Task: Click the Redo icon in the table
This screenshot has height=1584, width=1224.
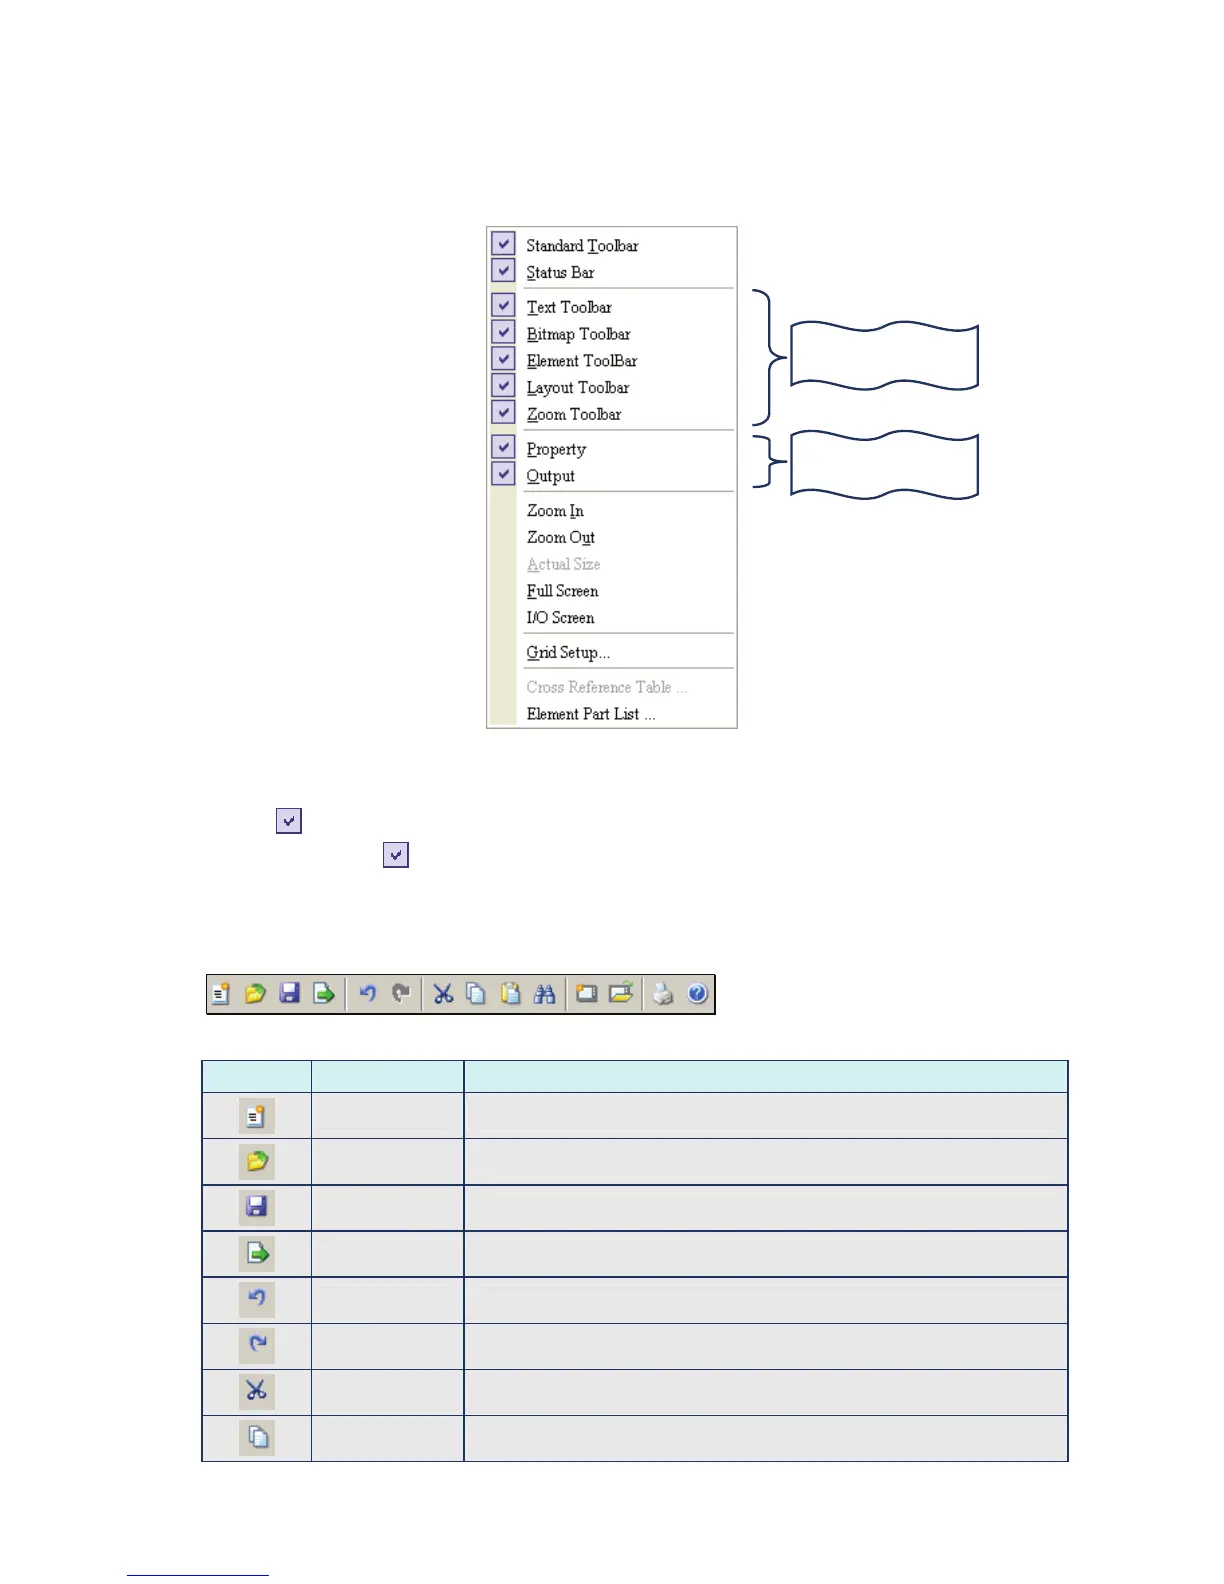Action: (x=257, y=1345)
